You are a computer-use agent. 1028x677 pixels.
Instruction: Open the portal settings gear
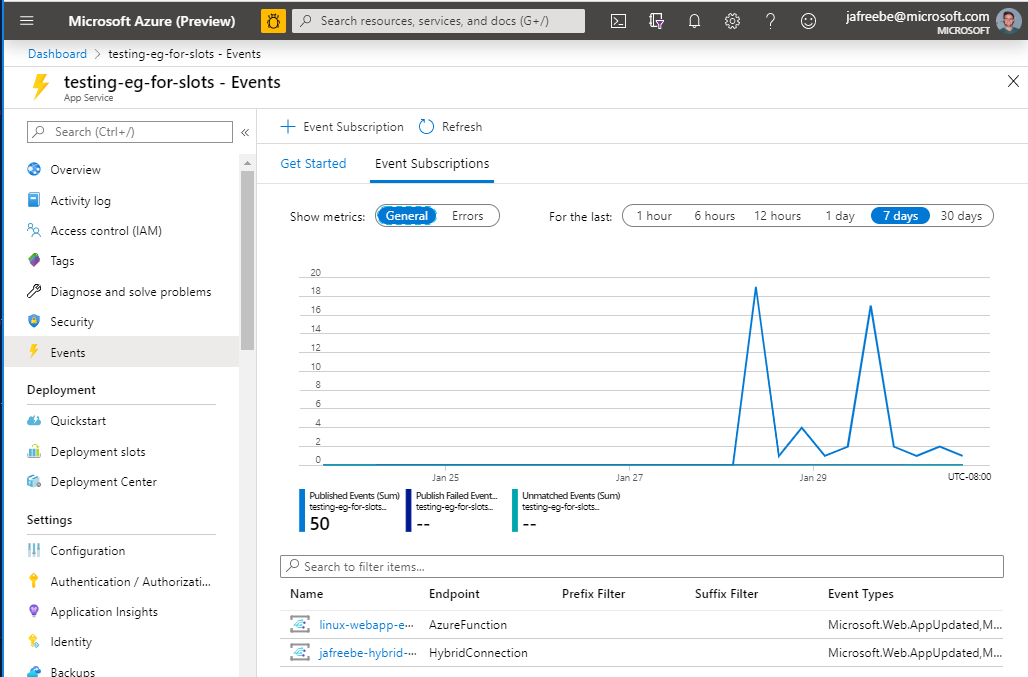click(732, 21)
